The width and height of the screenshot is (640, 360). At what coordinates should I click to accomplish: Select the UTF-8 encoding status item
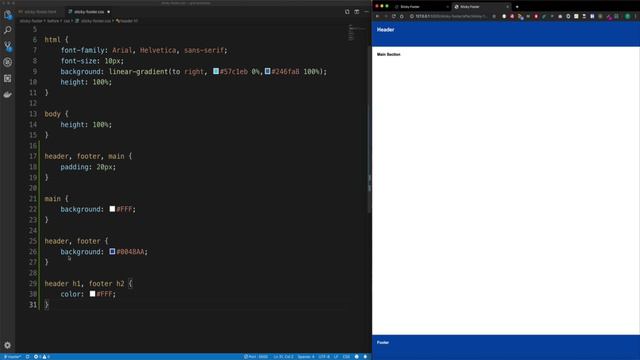pyautogui.click(x=324, y=357)
